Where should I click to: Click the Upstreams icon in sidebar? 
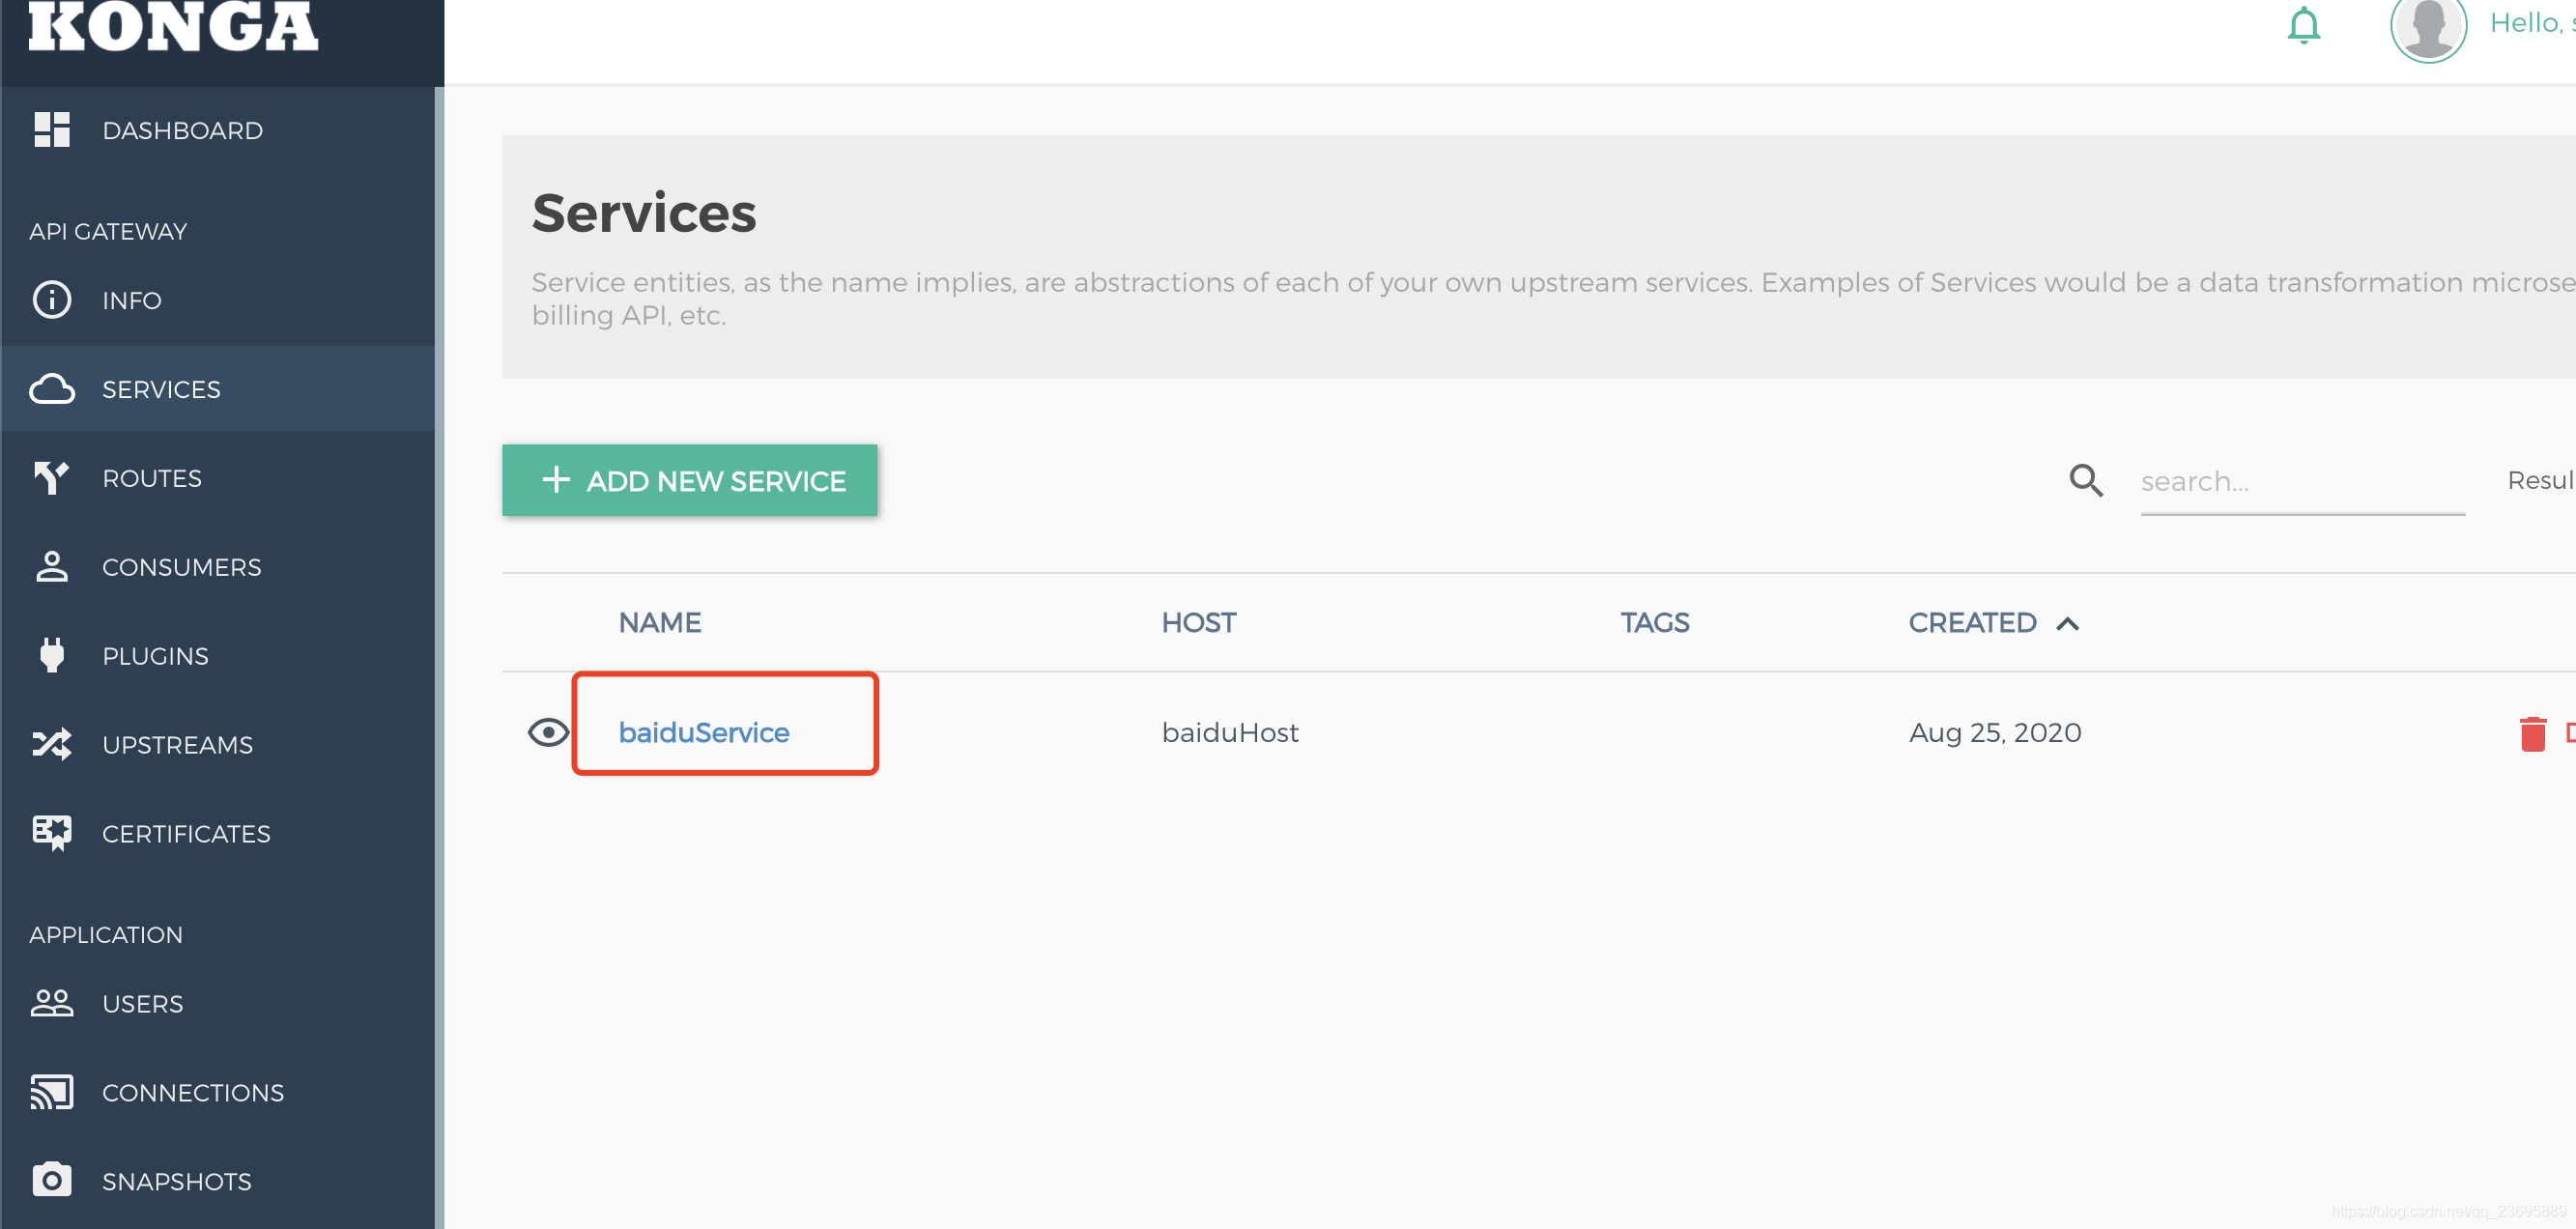coord(54,743)
